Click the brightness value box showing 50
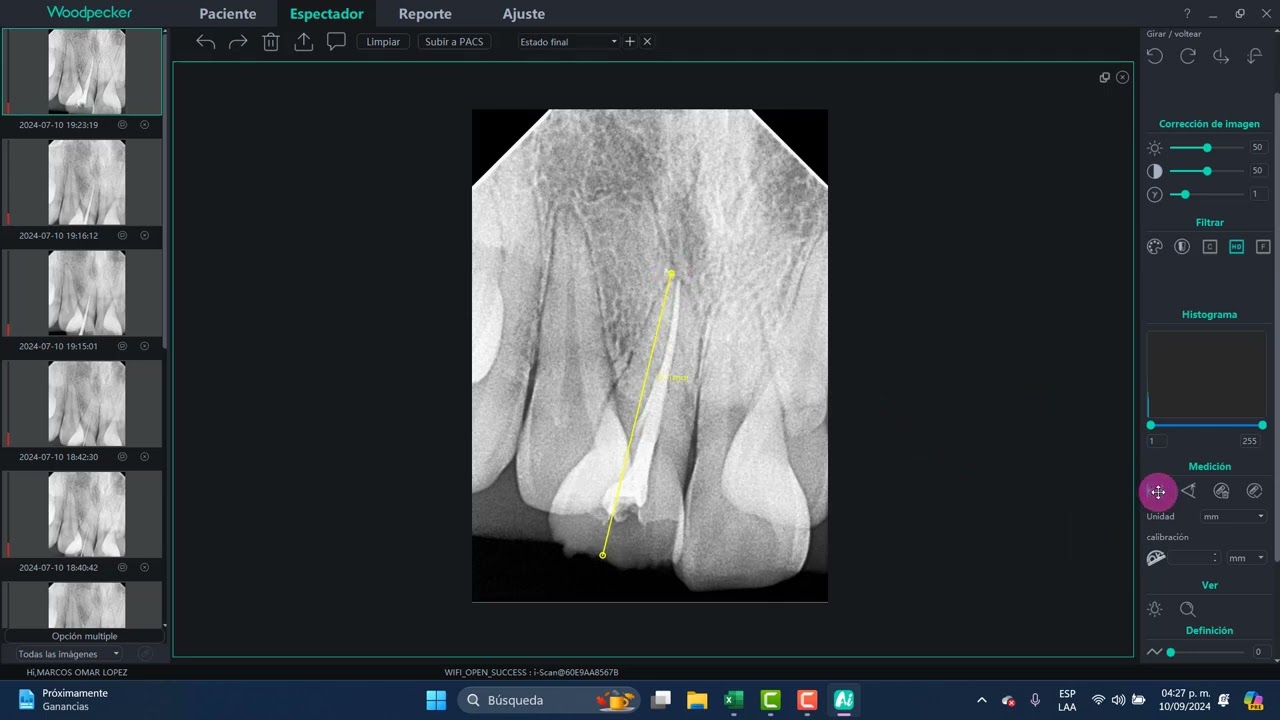This screenshot has height=720, width=1280. pos(1257,148)
